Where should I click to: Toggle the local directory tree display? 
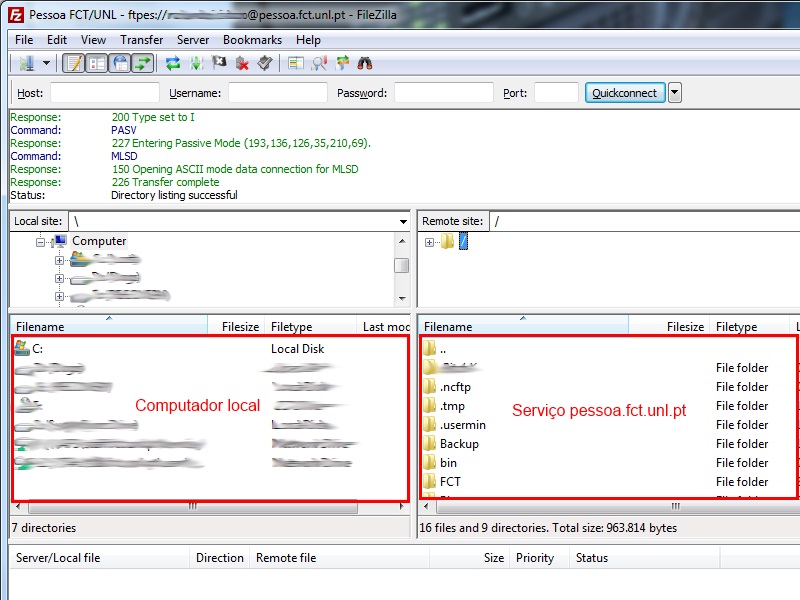click(96, 63)
